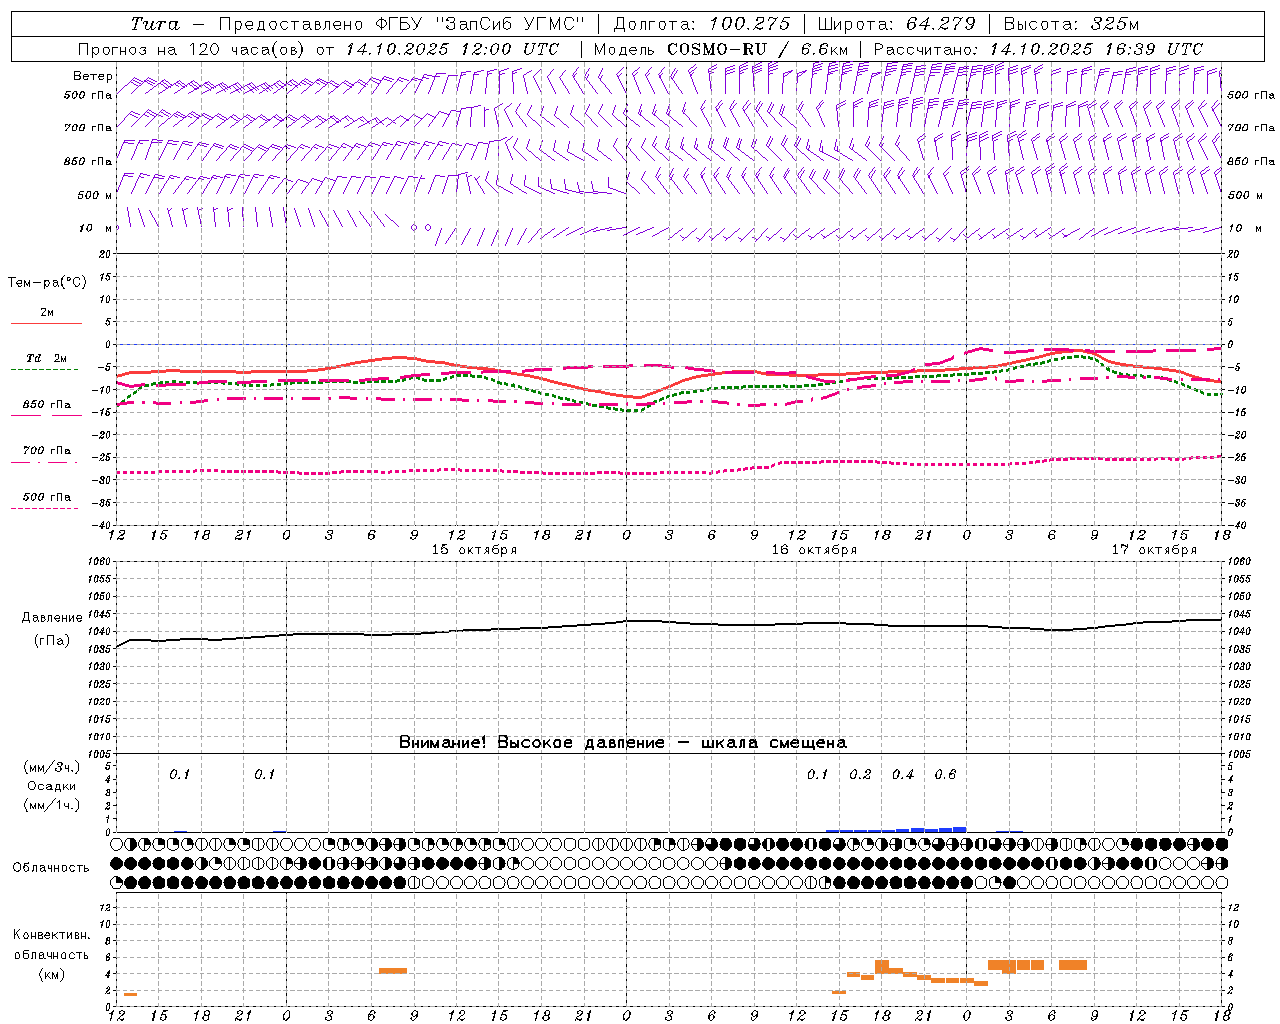Click the precipitation value "0.6"
1280x1024 pixels.
point(945,774)
